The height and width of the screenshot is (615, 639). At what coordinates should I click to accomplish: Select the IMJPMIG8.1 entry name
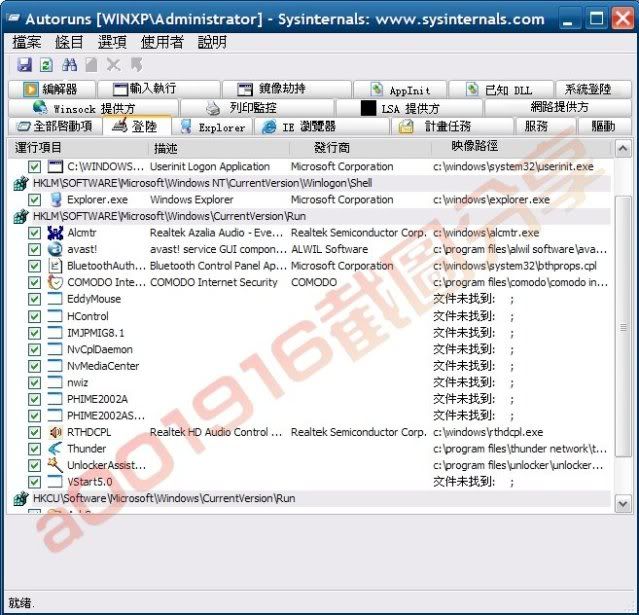[x=96, y=333]
